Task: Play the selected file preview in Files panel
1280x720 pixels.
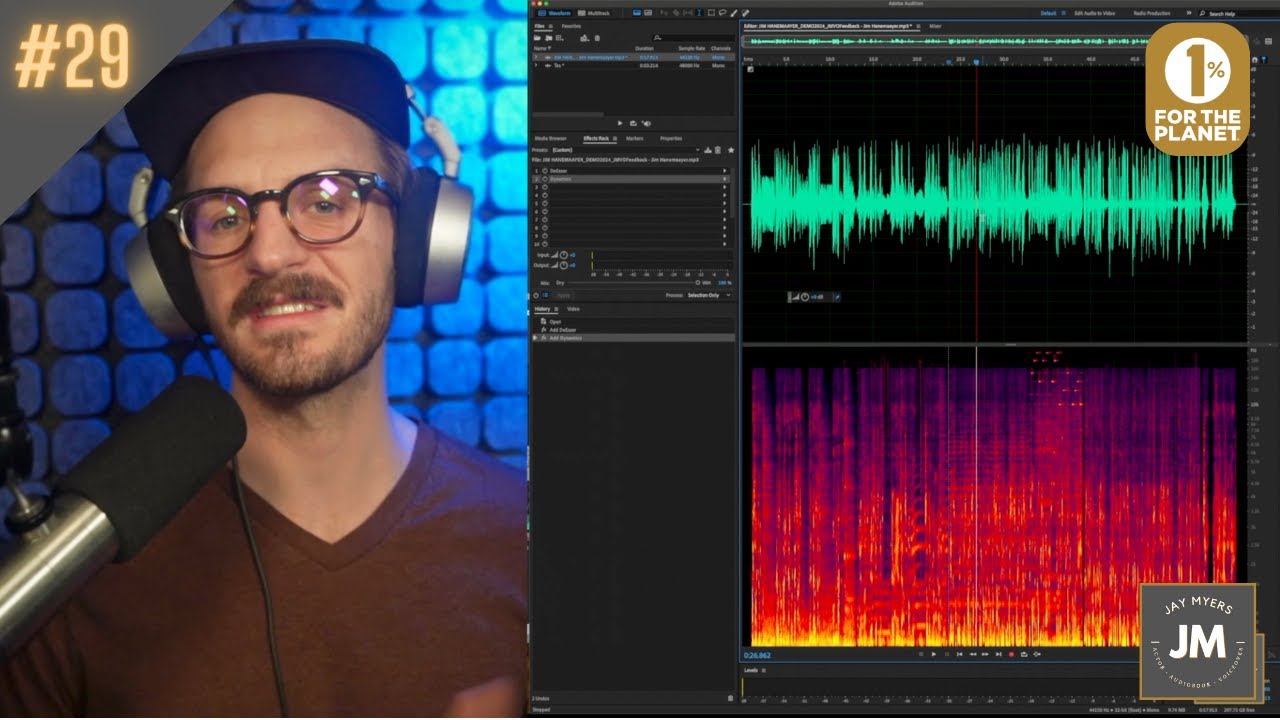Action: tap(620, 123)
